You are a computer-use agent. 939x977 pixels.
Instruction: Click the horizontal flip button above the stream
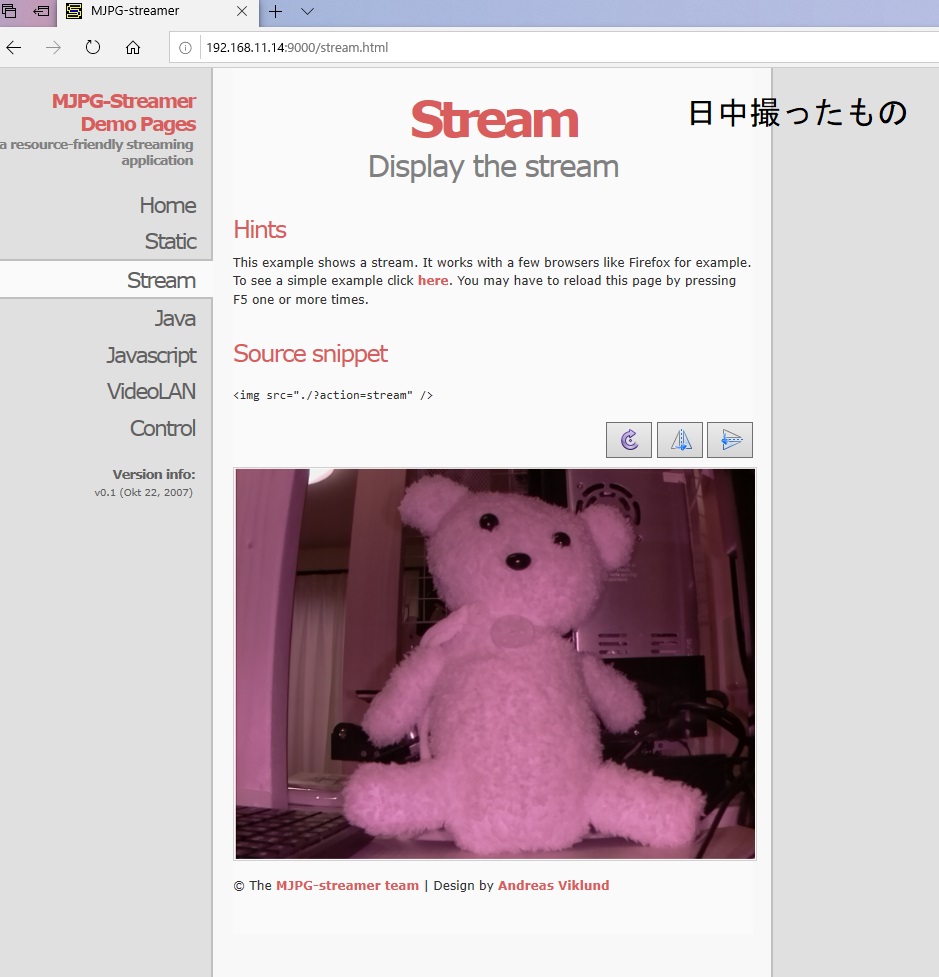pos(680,440)
